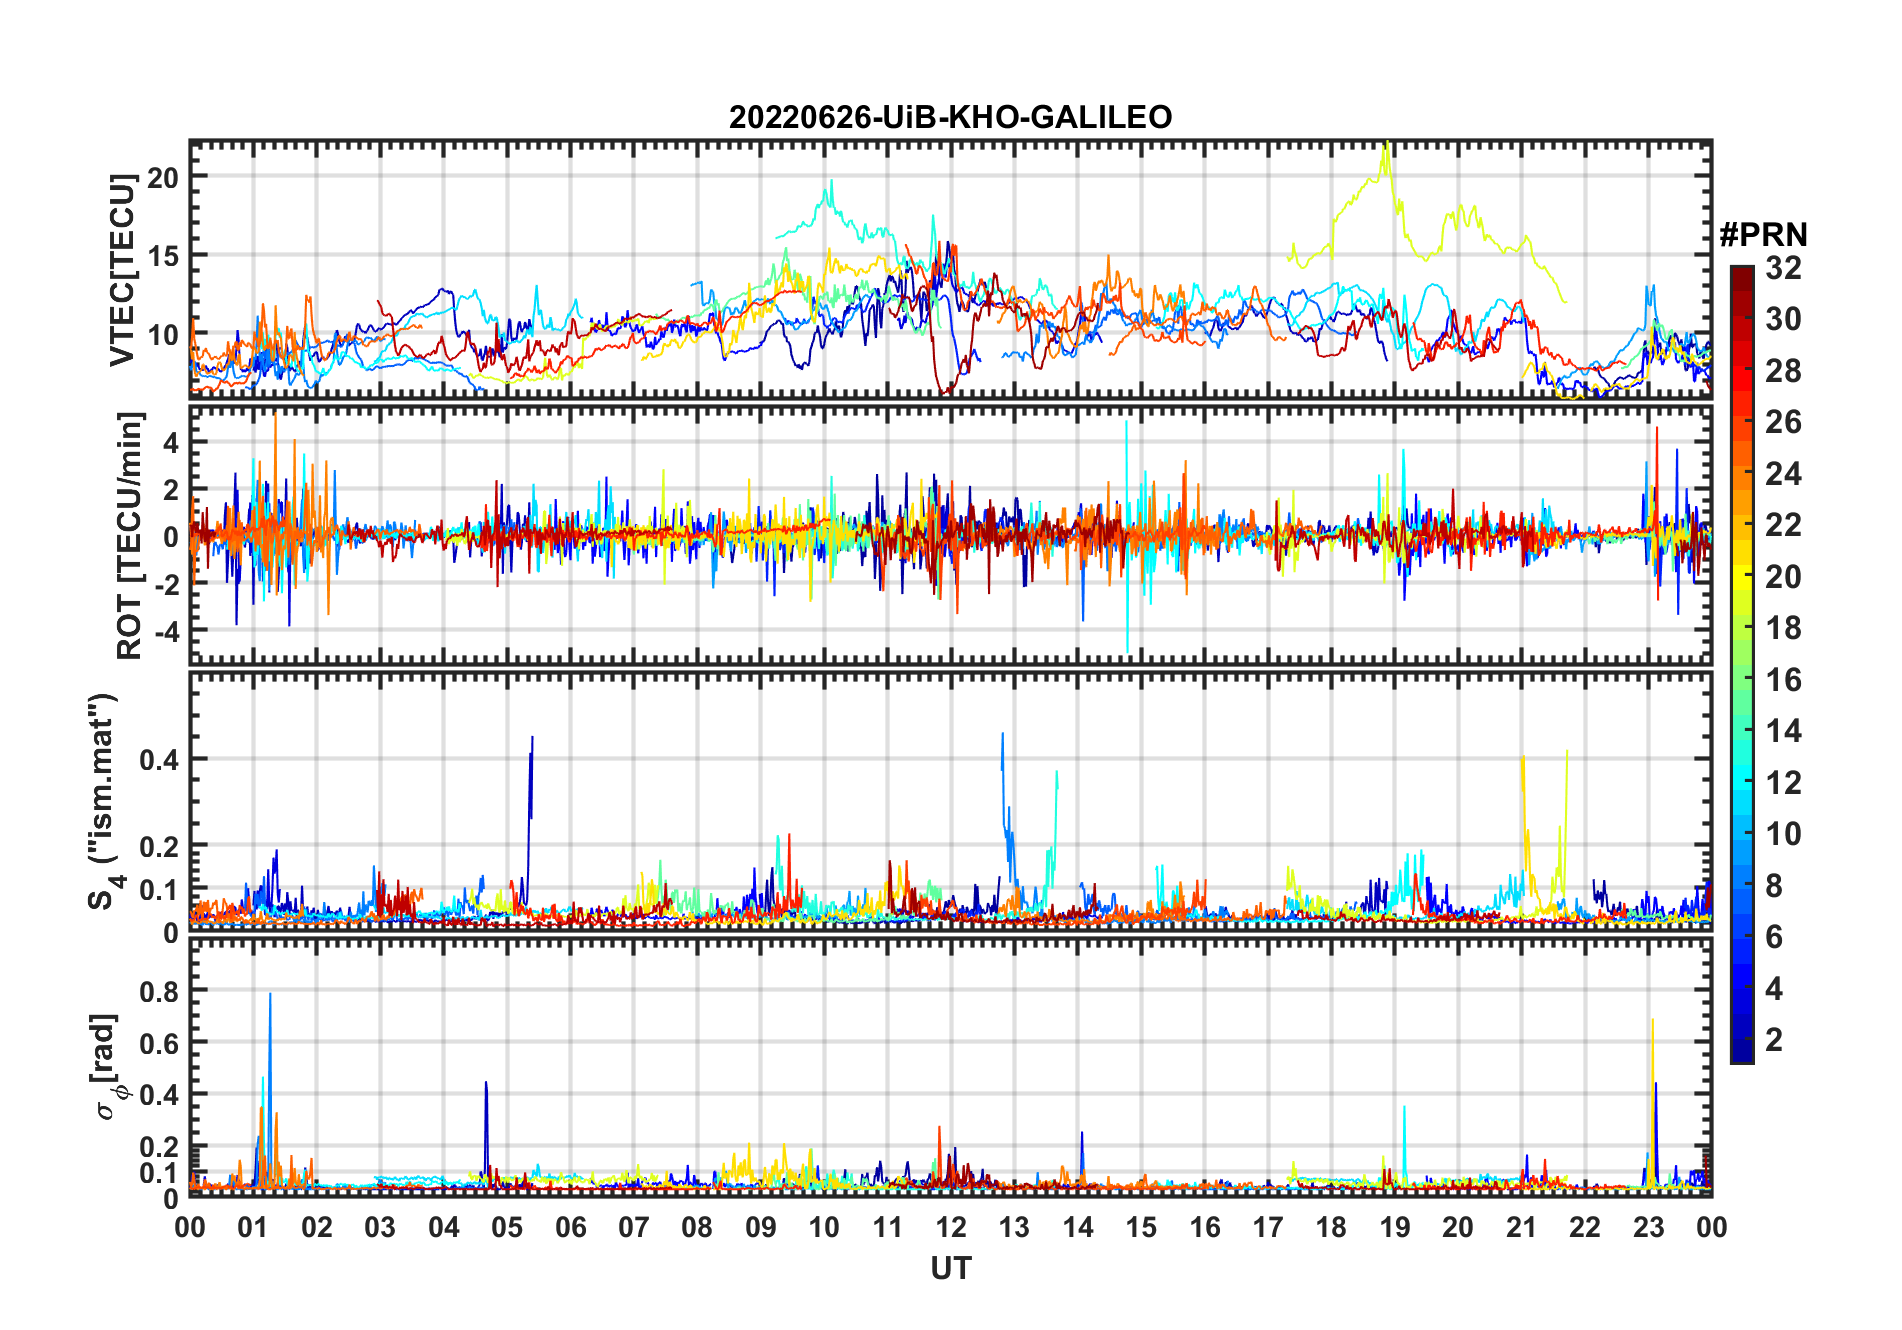This screenshot has width=1902, height=1330.
Task: Click sigma phi y-axis tick 0.8
Action: (159, 991)
